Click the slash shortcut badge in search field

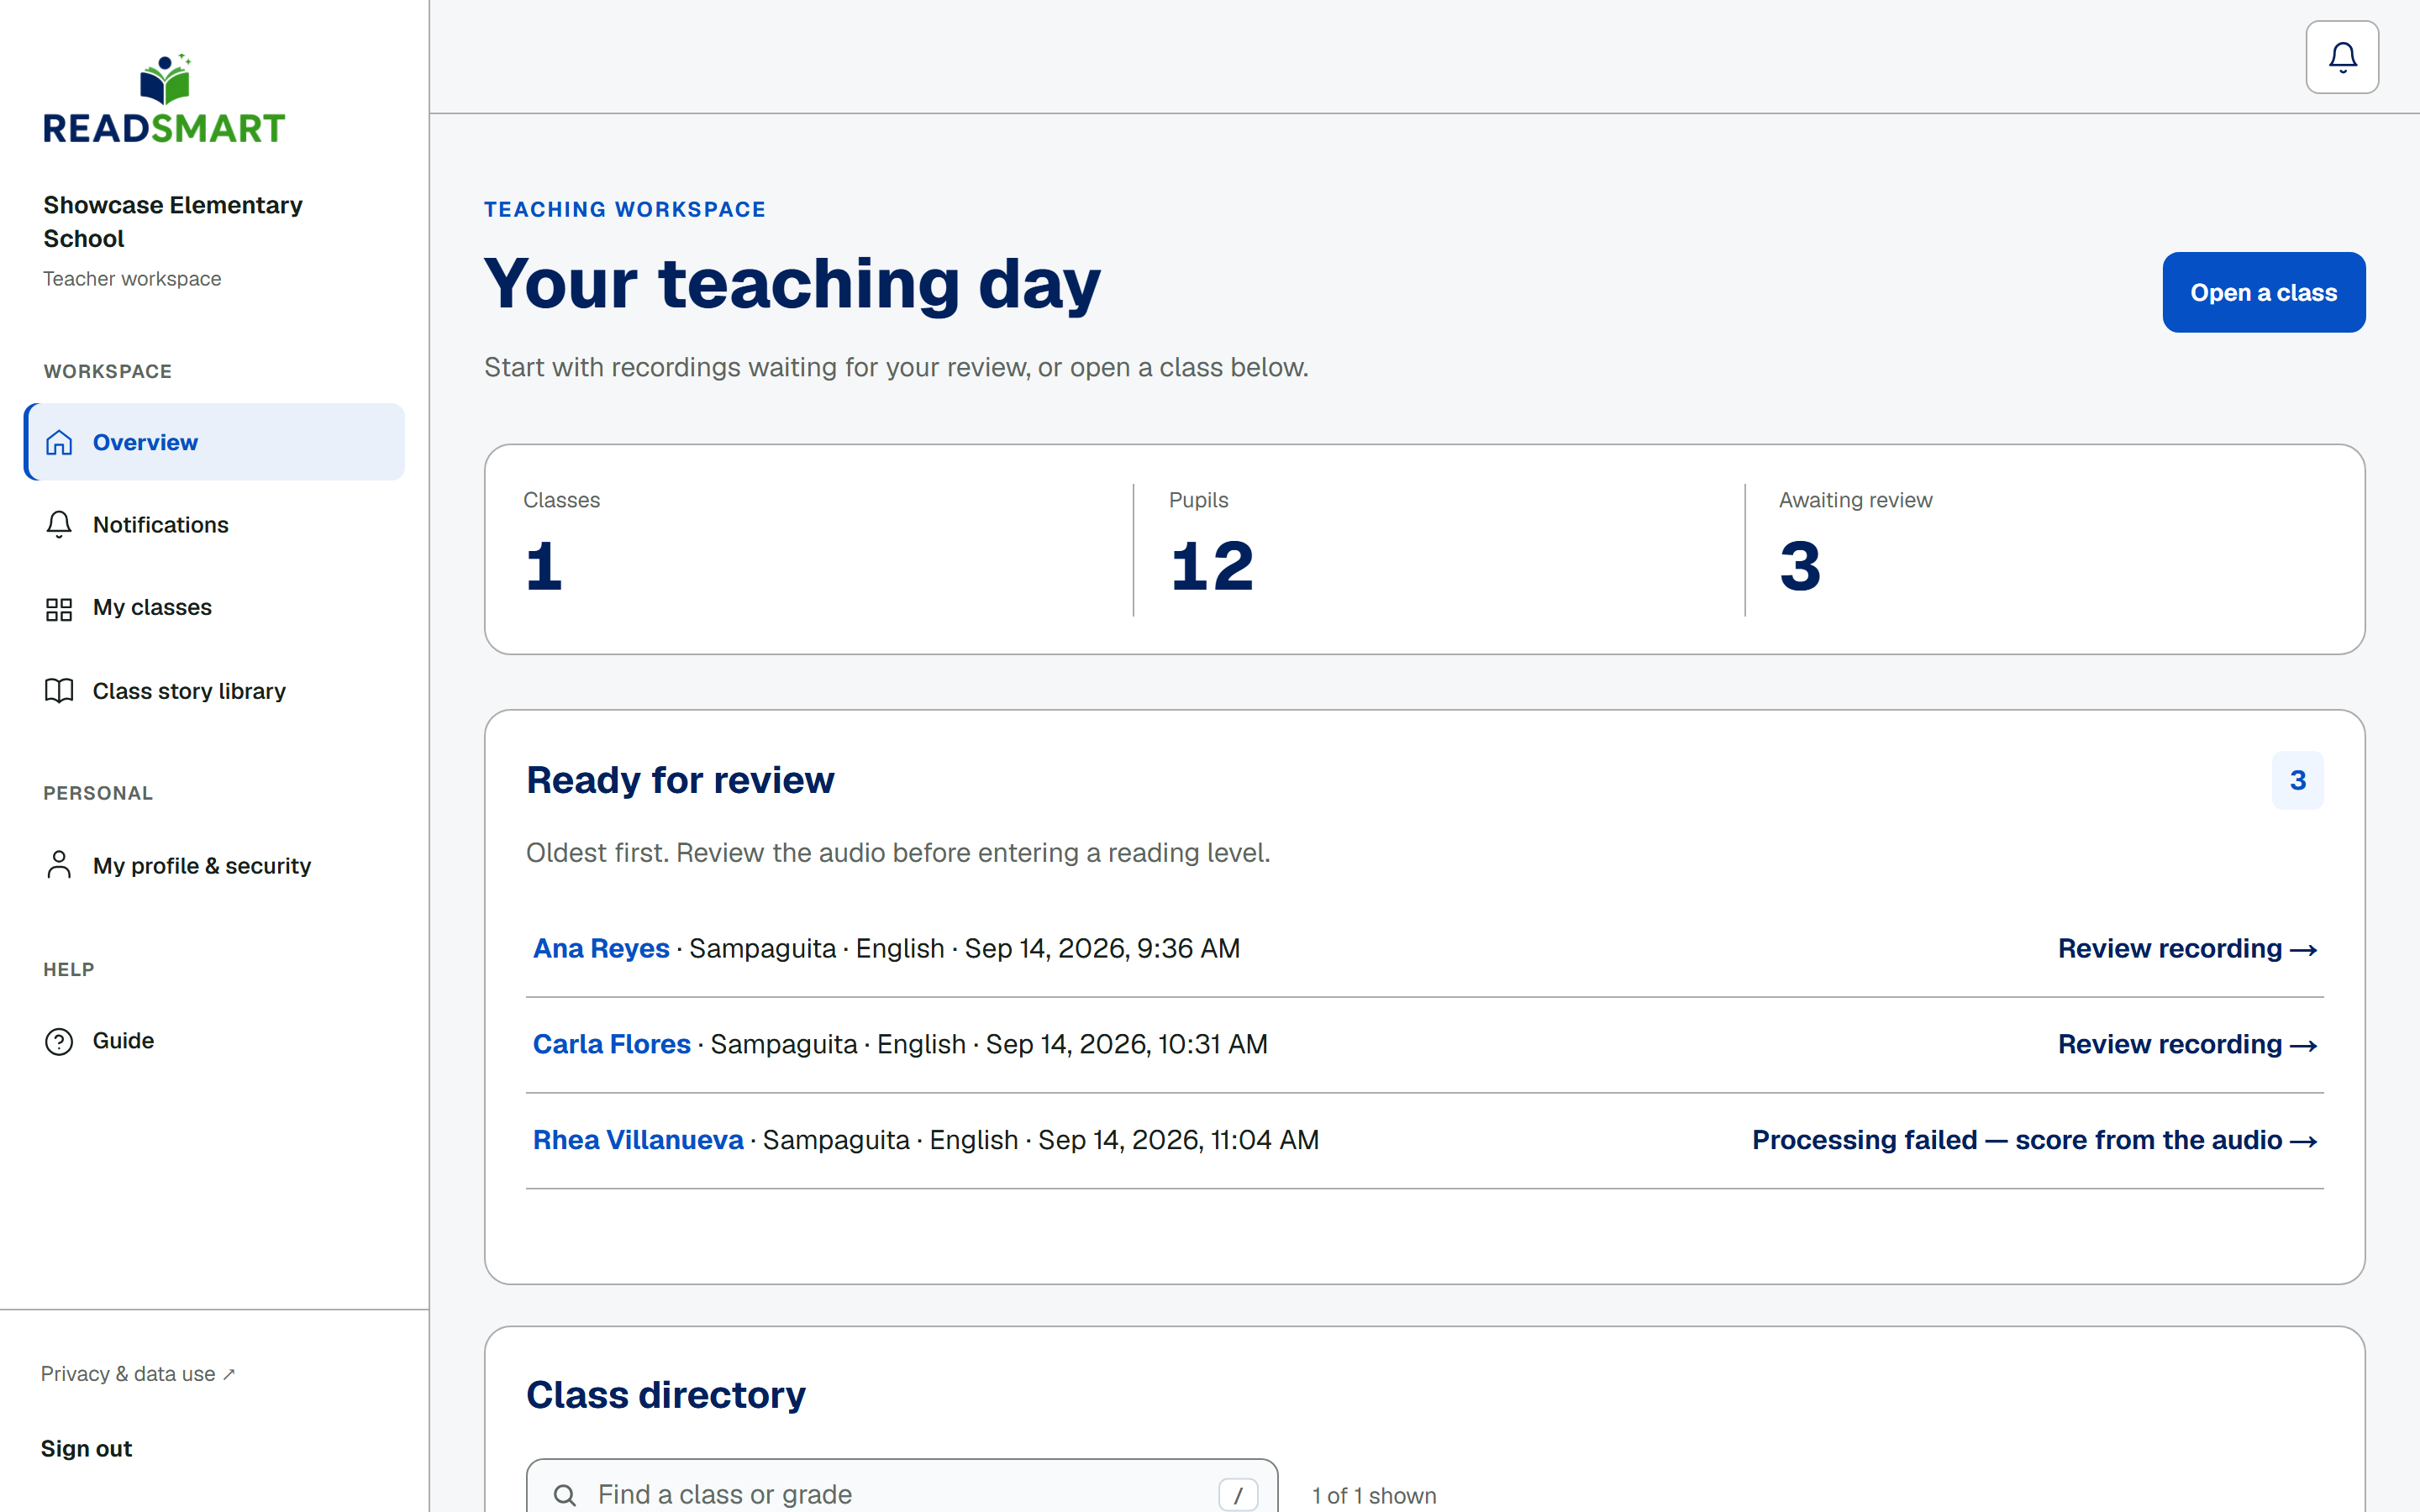click(1238, 1494)
